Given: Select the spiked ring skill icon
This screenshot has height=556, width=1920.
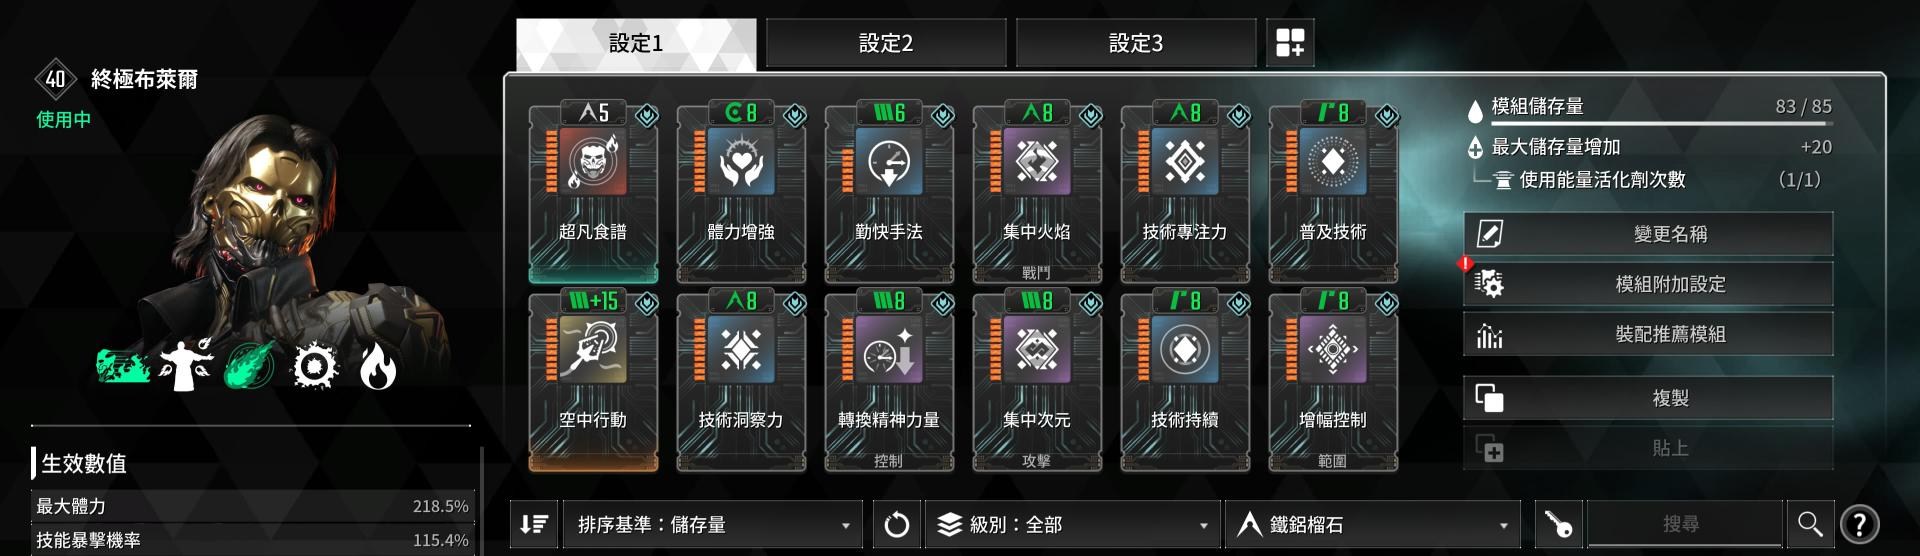Looking at the screenshot, I should point(316,367).
